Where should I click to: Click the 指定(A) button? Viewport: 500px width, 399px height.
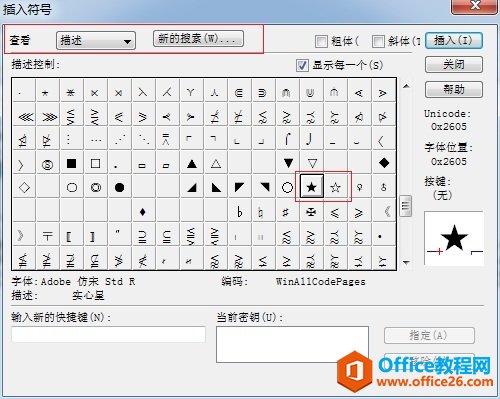coord(429,335)
